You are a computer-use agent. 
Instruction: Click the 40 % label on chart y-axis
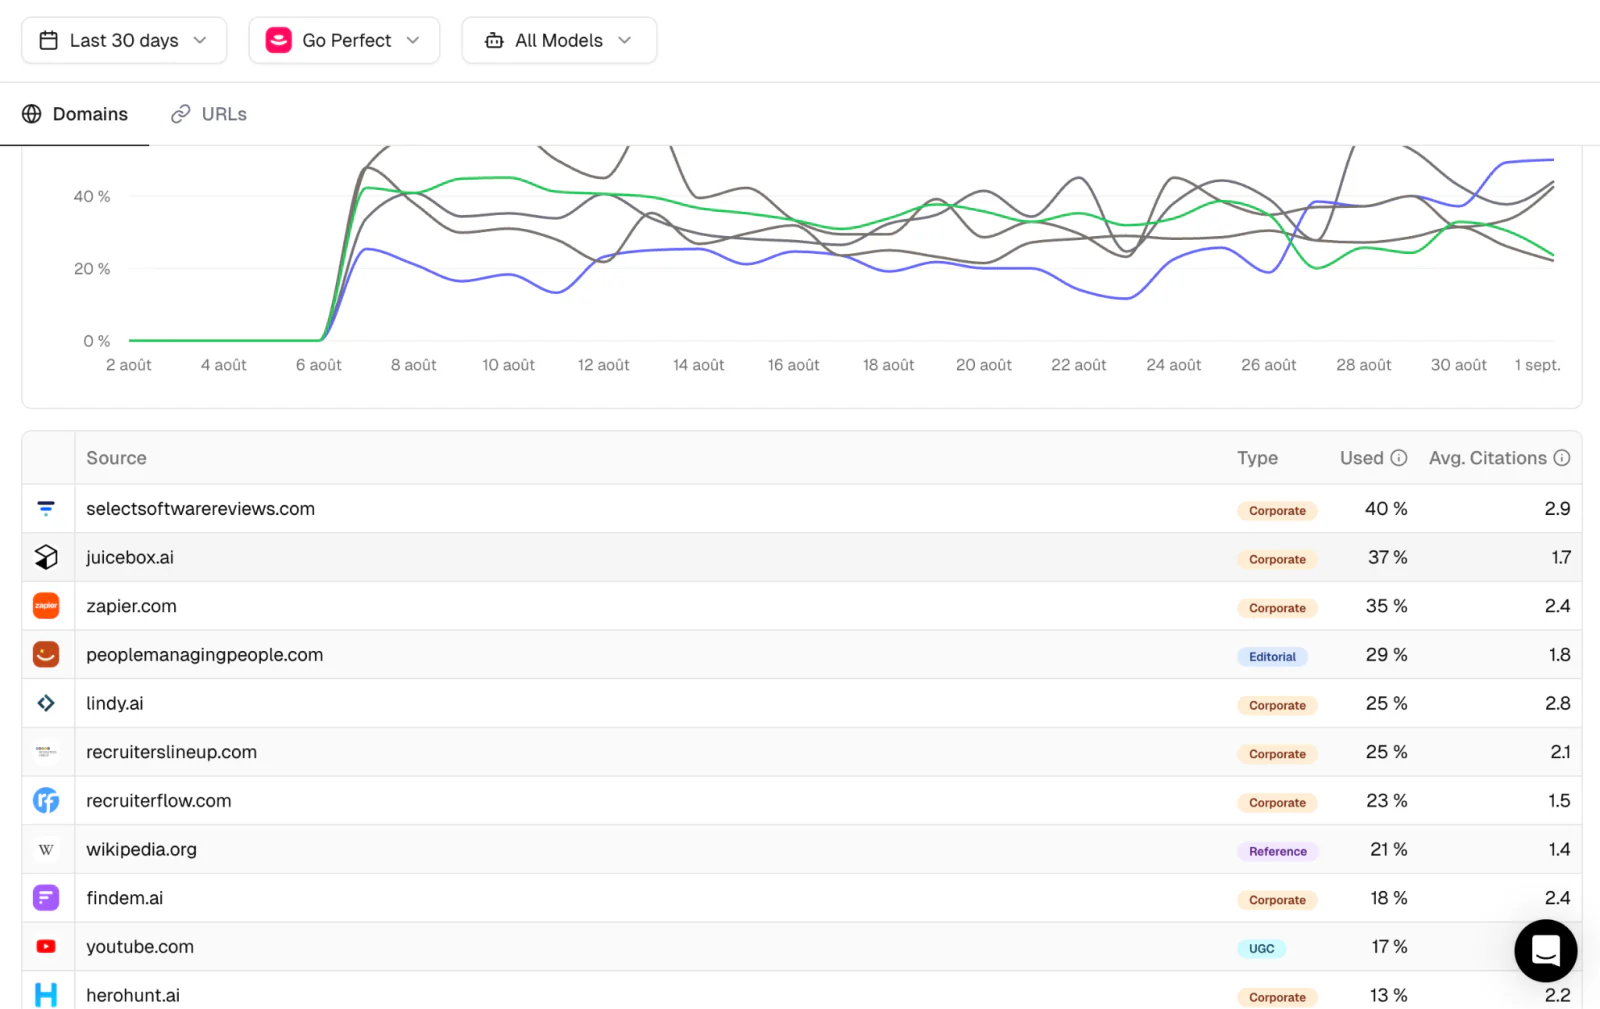pos(92,196)
